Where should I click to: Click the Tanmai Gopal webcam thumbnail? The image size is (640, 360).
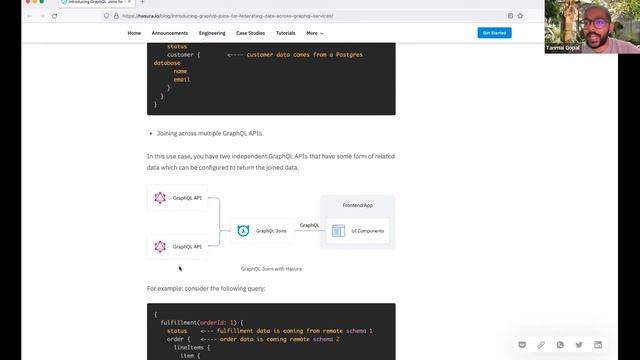click(592, 27)
